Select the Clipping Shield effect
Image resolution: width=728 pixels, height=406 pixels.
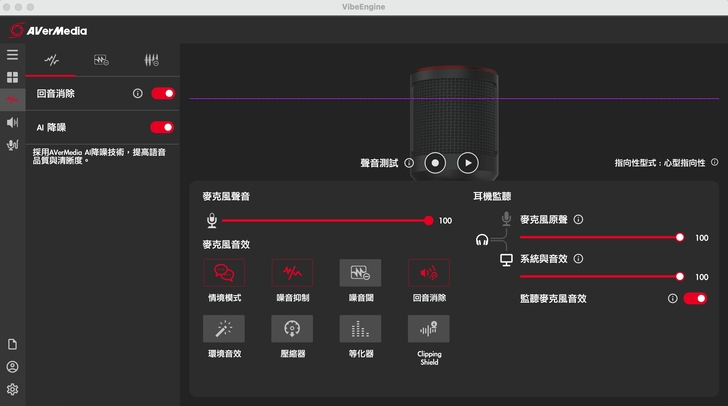(428, 328)
